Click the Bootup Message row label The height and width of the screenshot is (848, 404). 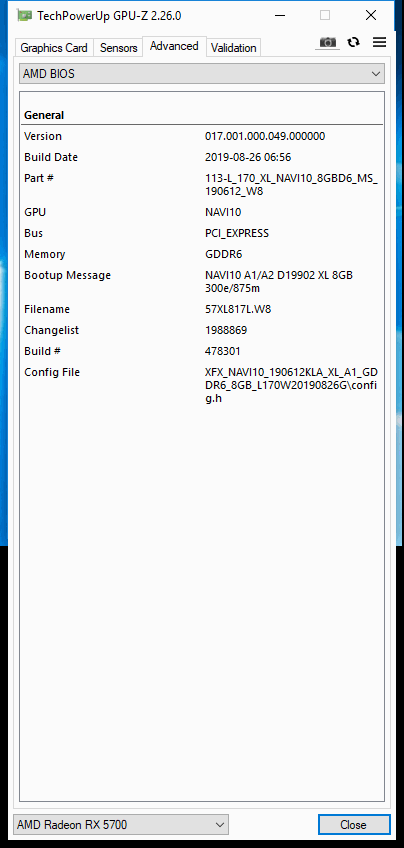click(x=68, y=275)
